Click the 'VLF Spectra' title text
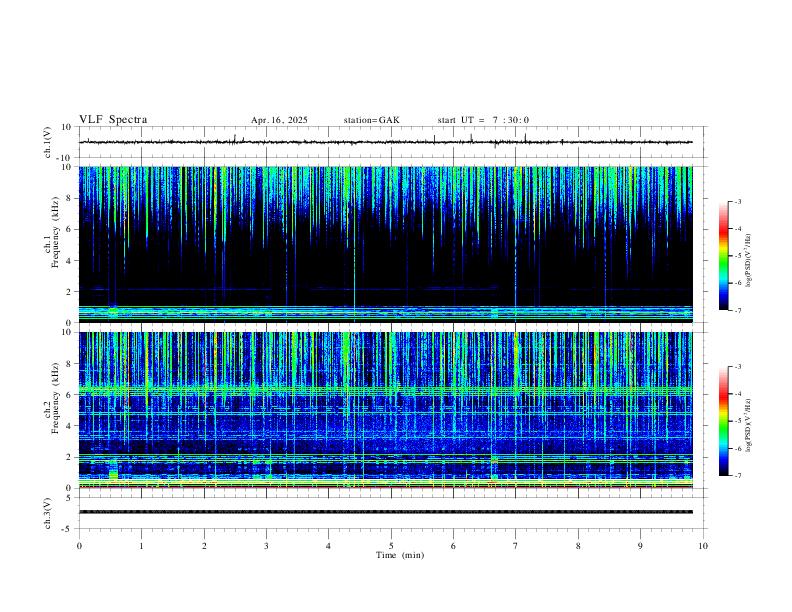The image size is (792, 612). coord(113,120)
